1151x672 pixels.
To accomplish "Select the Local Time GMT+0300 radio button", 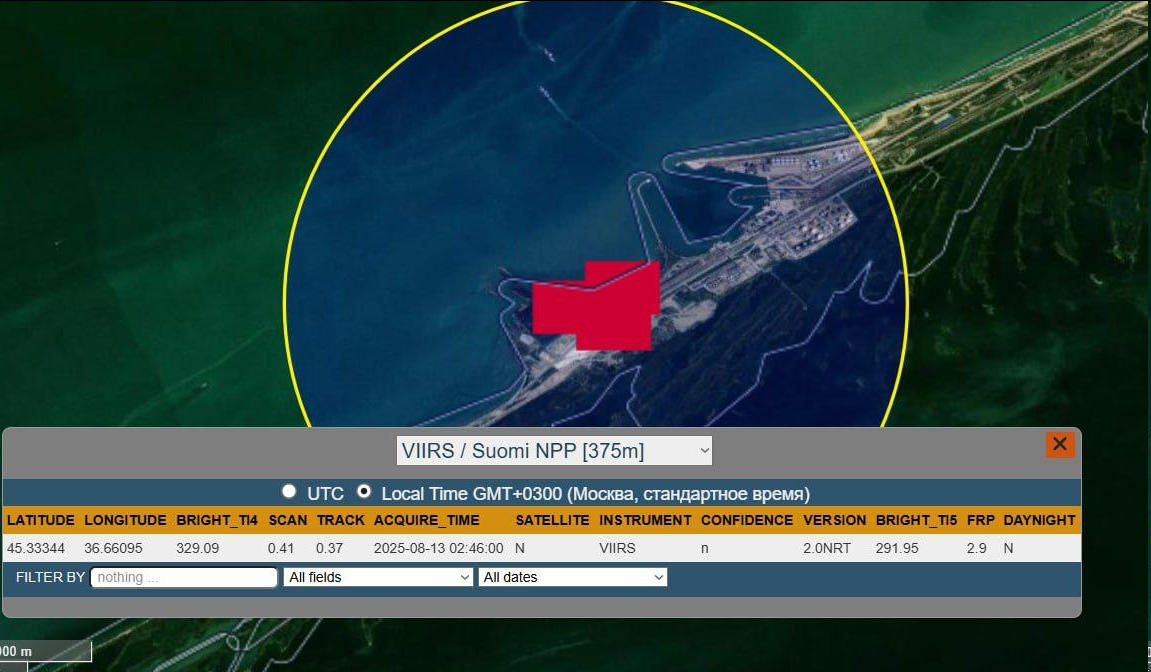I will point(364,491).
